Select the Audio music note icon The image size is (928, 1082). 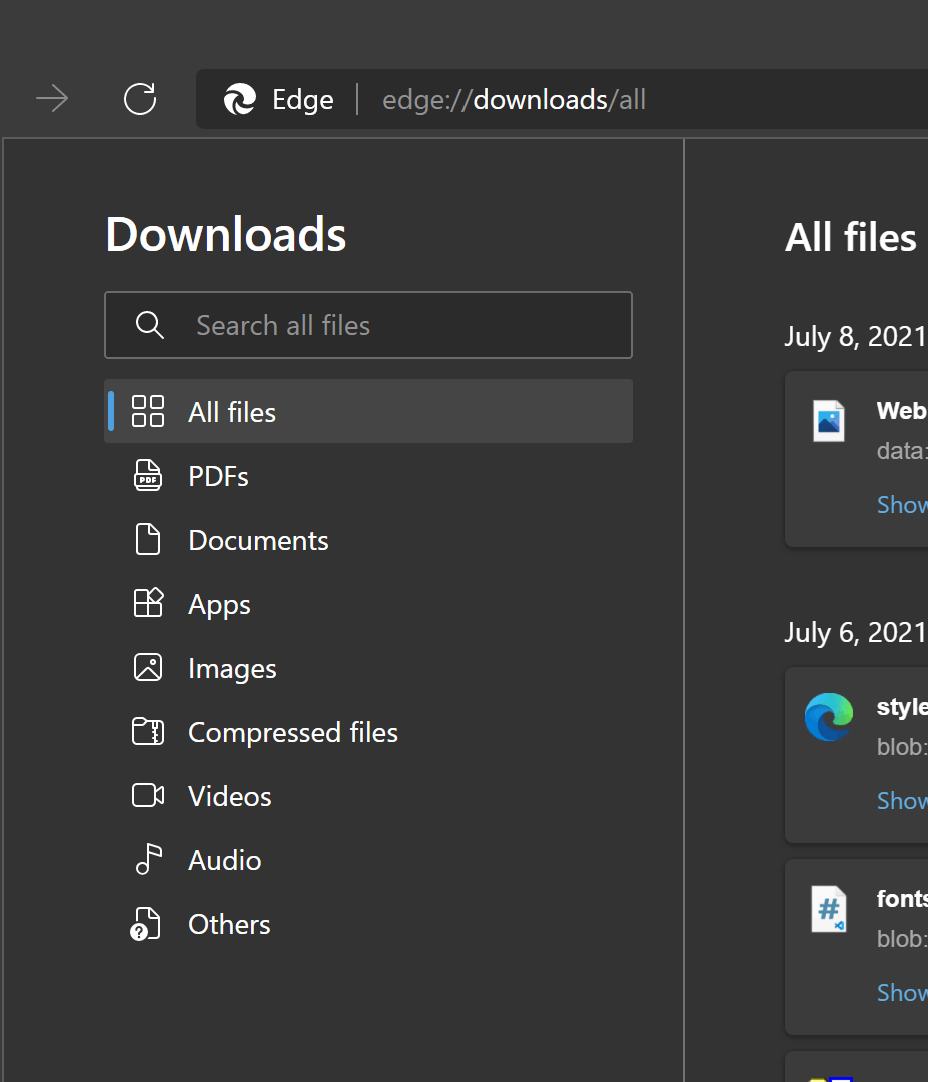(x=147, y=860)
